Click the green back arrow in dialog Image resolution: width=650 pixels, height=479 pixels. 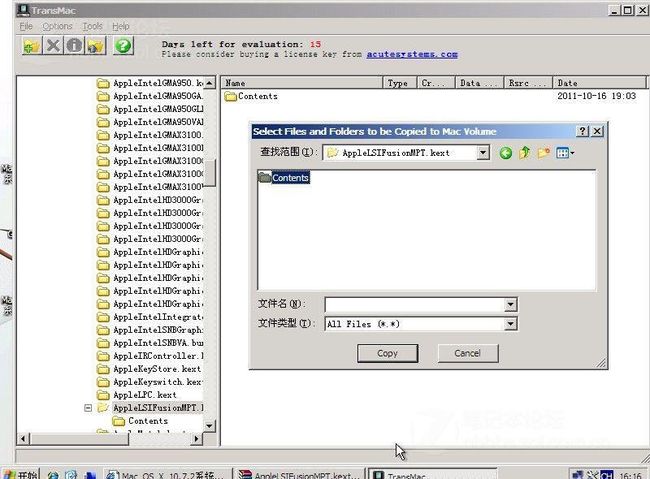pyautogui.click(x=505, y=153)
